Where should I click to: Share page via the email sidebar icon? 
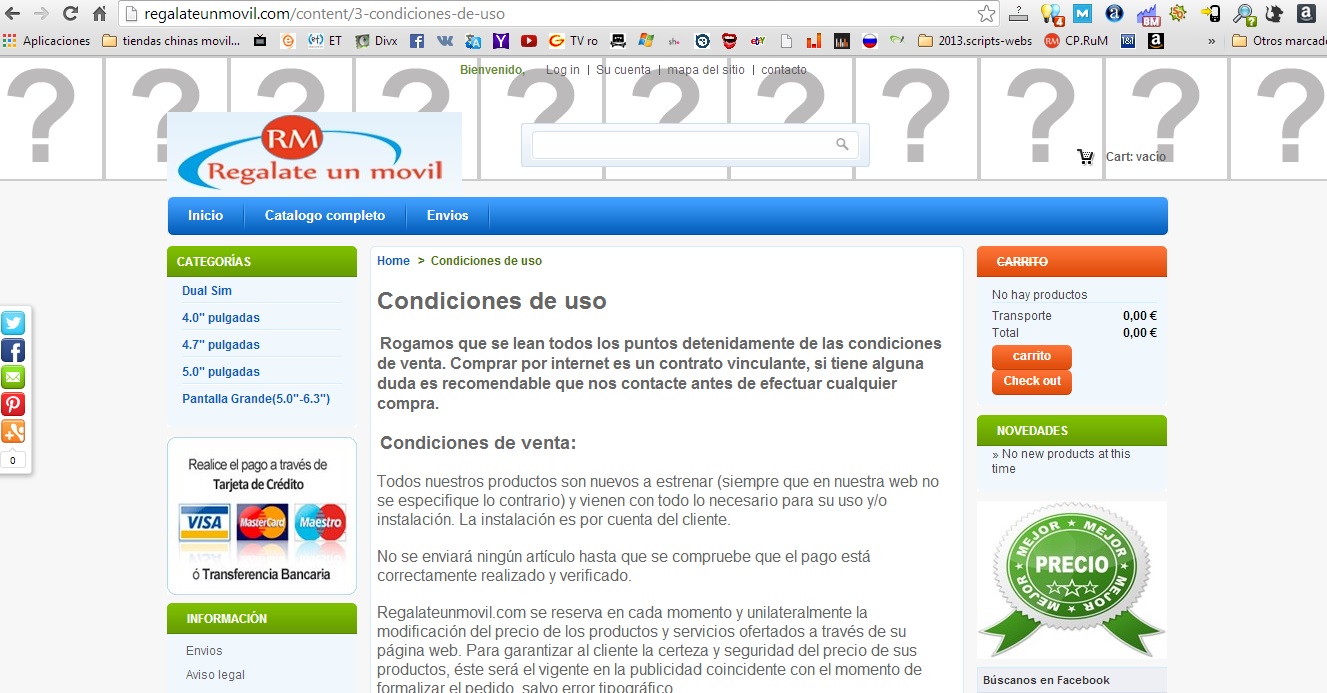tap(13, 377)
